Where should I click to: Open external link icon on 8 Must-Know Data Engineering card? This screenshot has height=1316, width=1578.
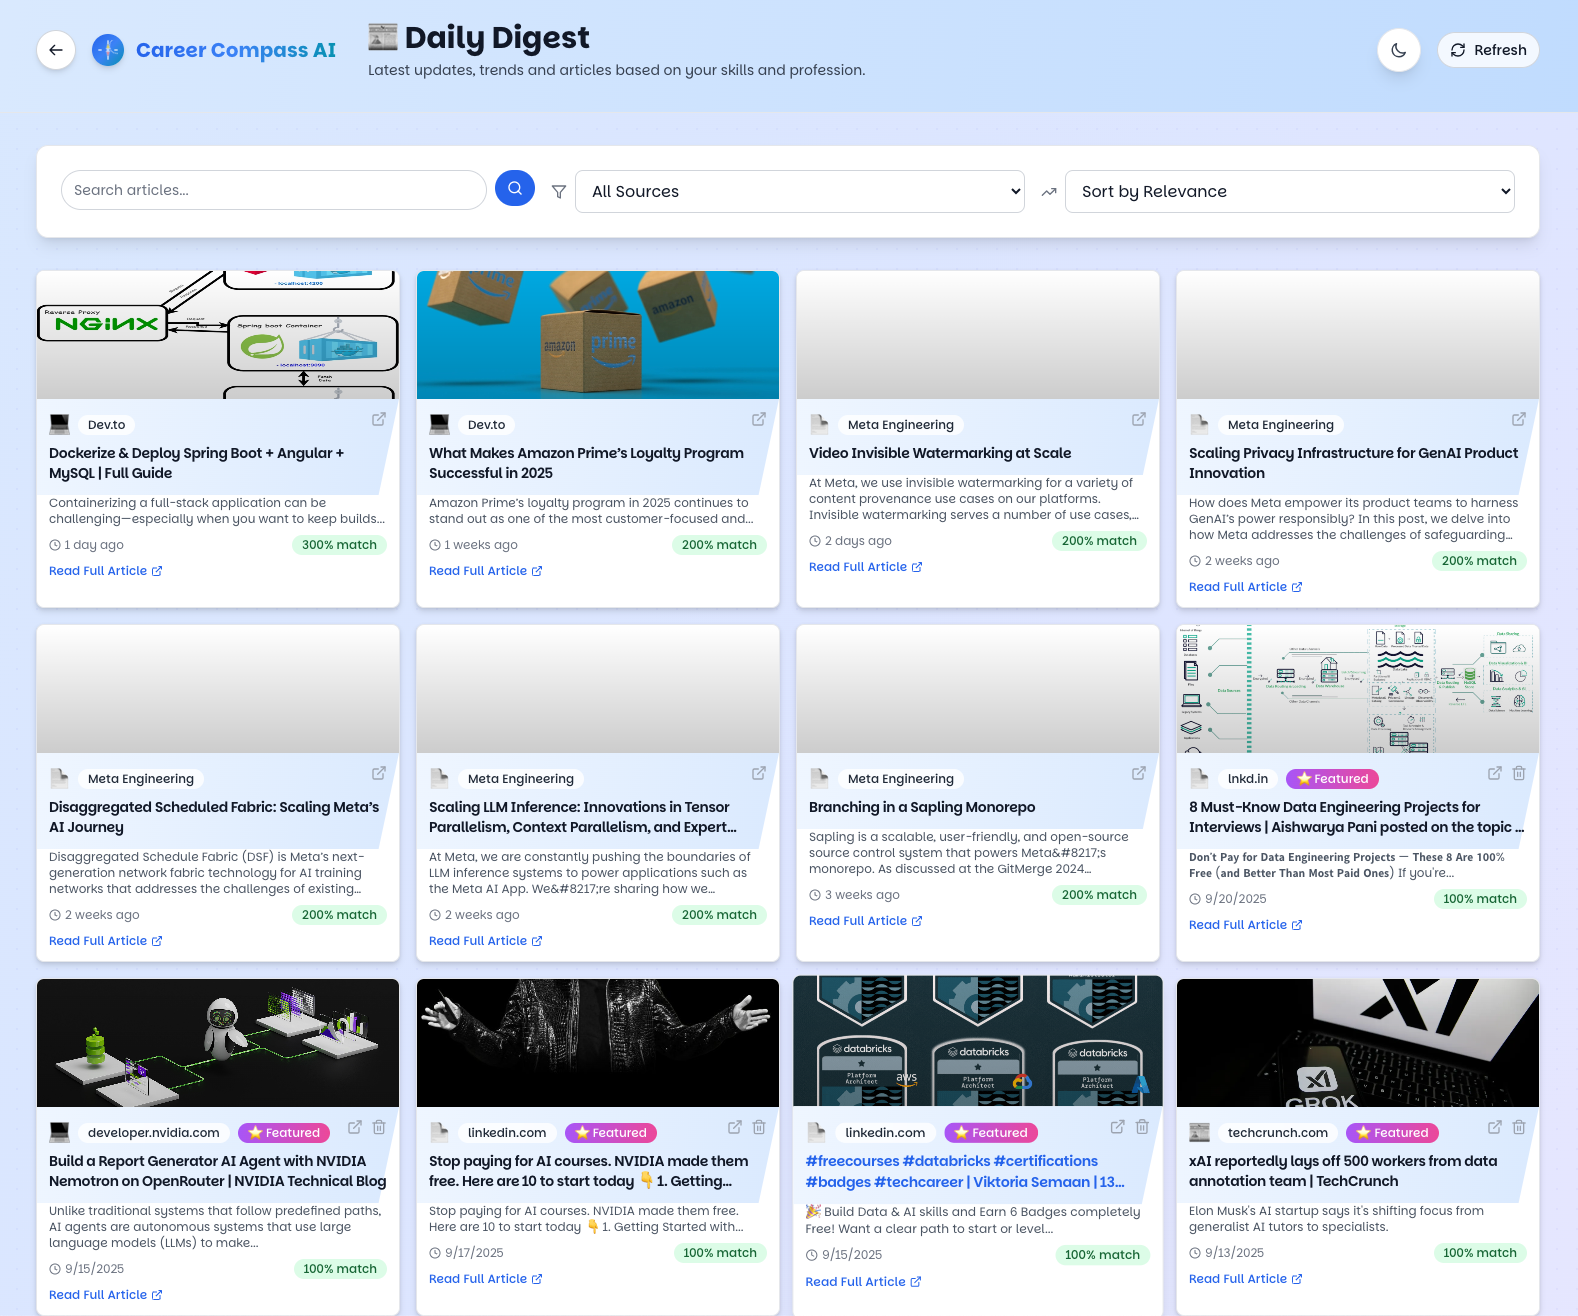point(1495,773)
